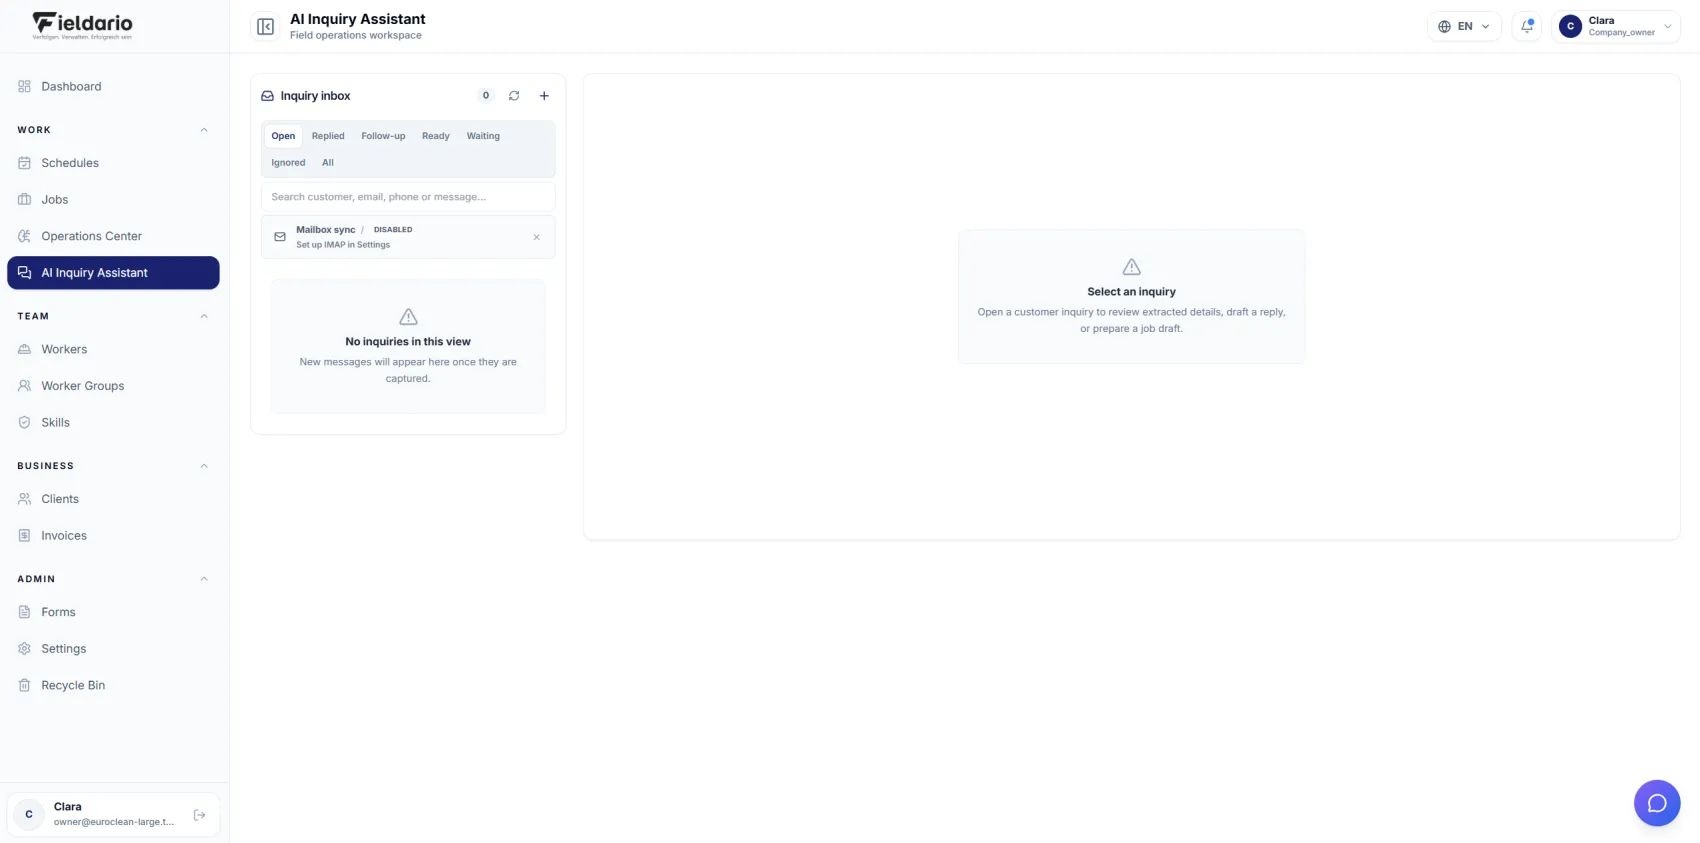
Task: Switch to the Replied tab
Action: 328,136
